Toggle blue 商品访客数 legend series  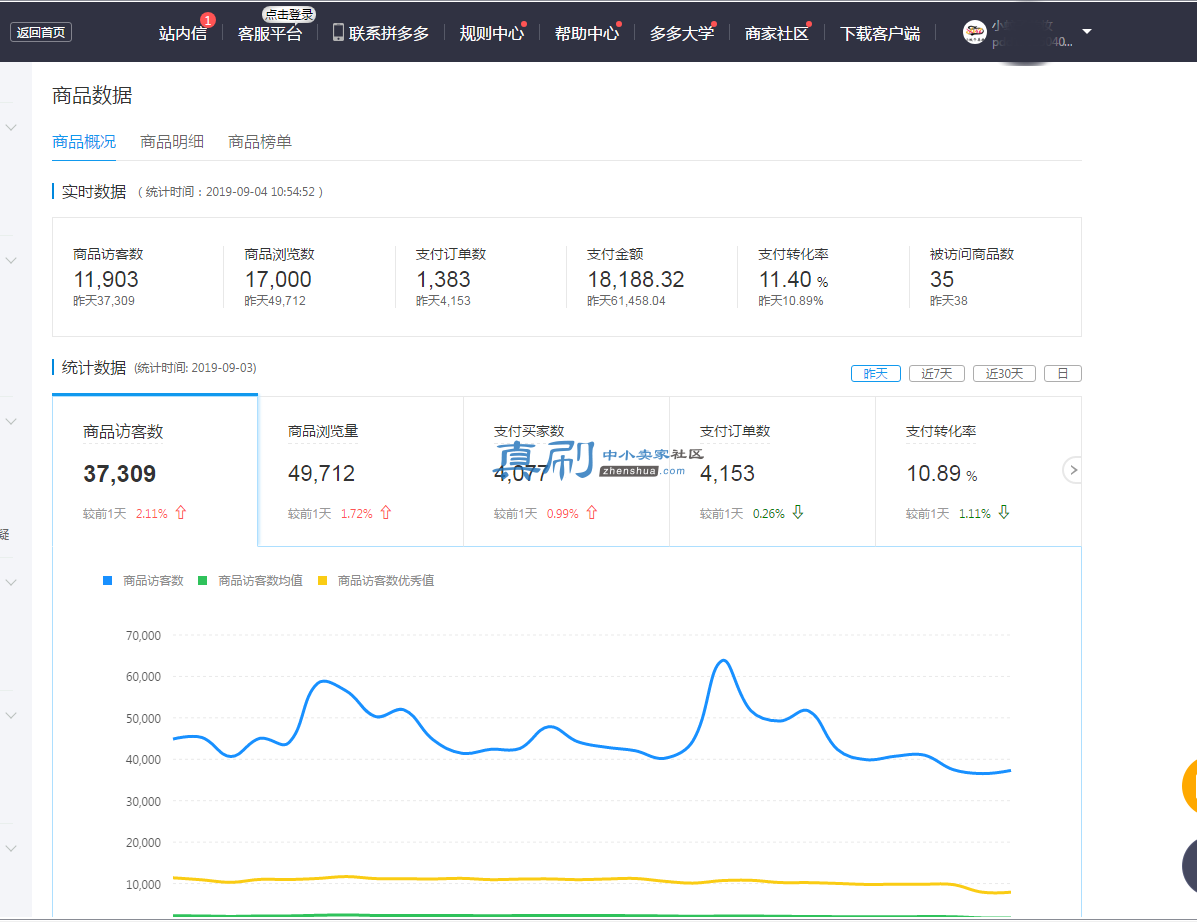pyautogui.click(x=144, y=581)
